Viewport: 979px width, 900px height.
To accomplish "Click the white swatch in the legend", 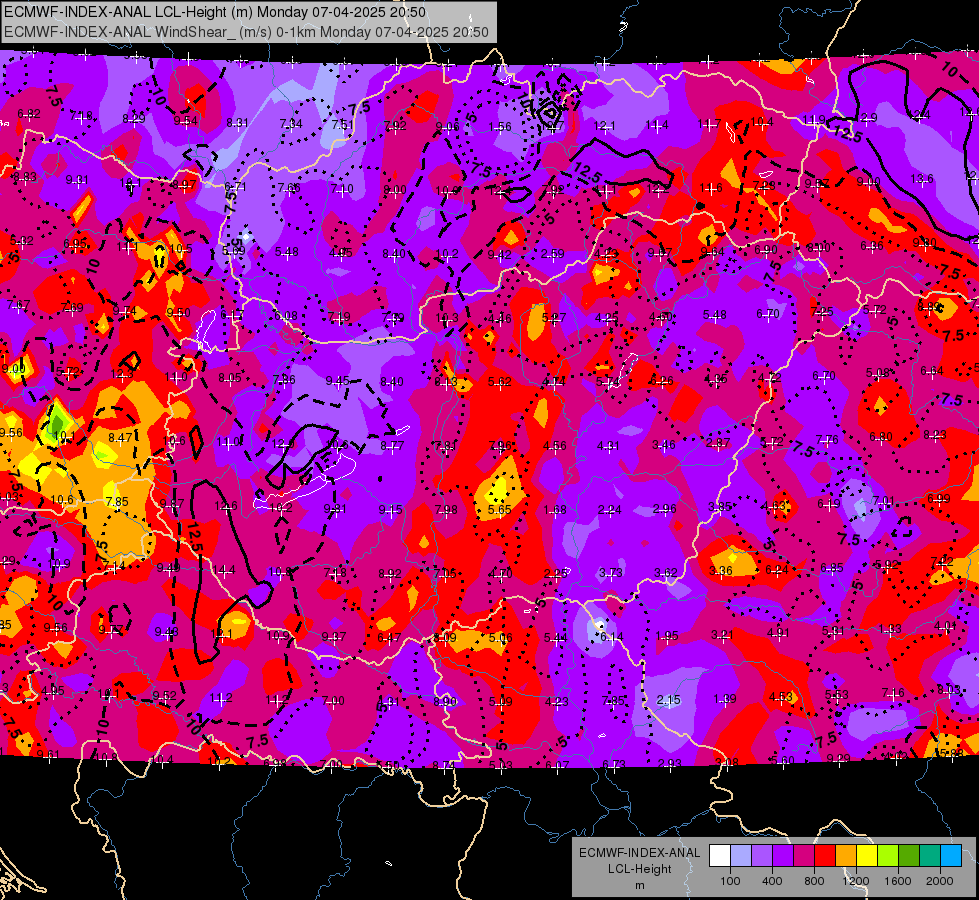I will (x=720, y=856).
